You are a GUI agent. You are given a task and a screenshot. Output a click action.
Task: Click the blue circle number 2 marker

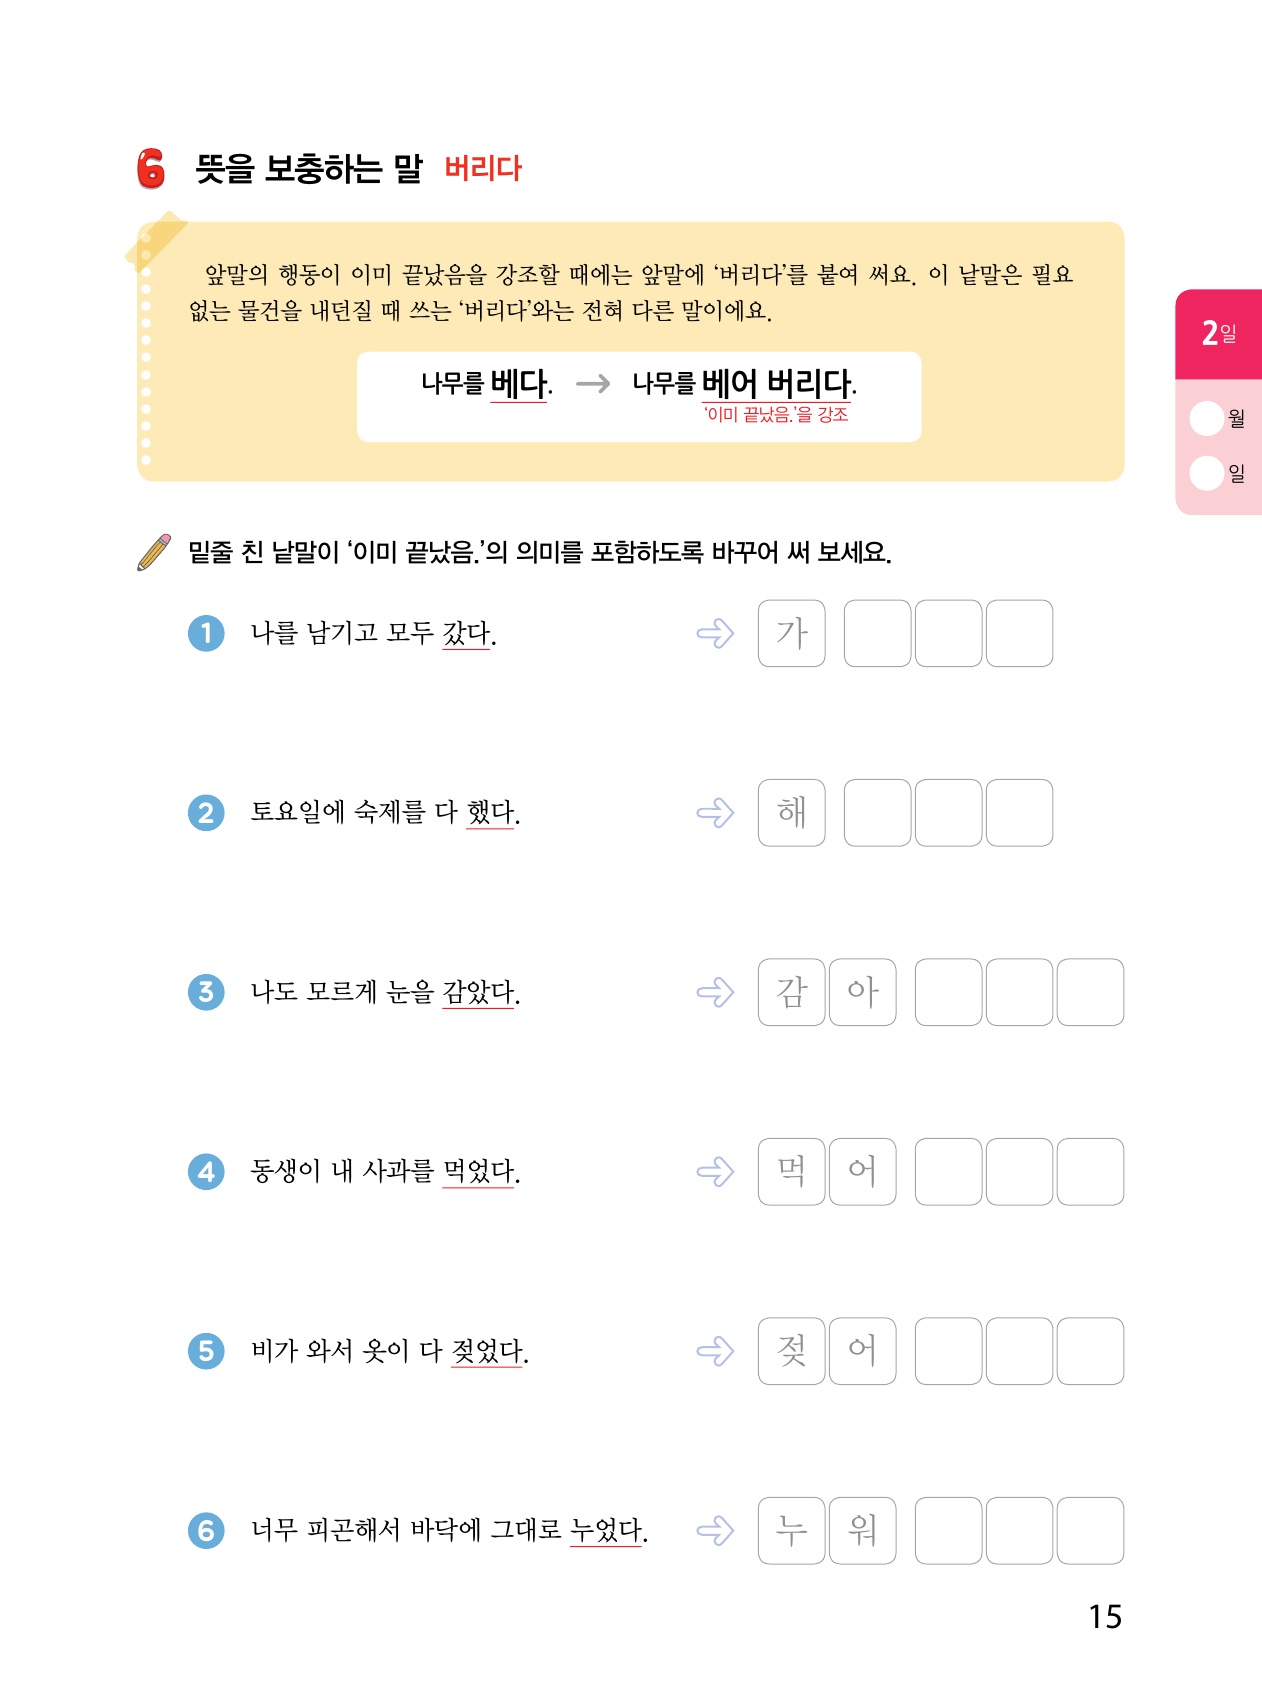tap(206, 812)
